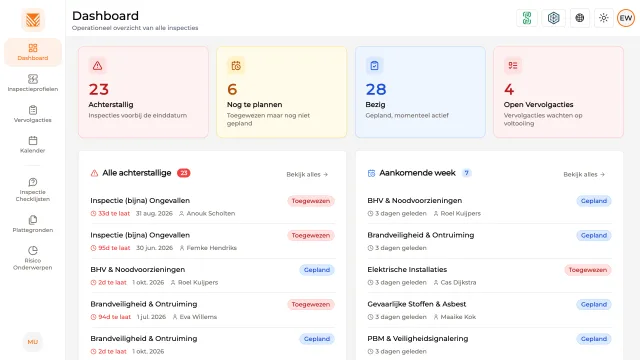Go to Vervolgacties in the sidebar

[33, 114]
